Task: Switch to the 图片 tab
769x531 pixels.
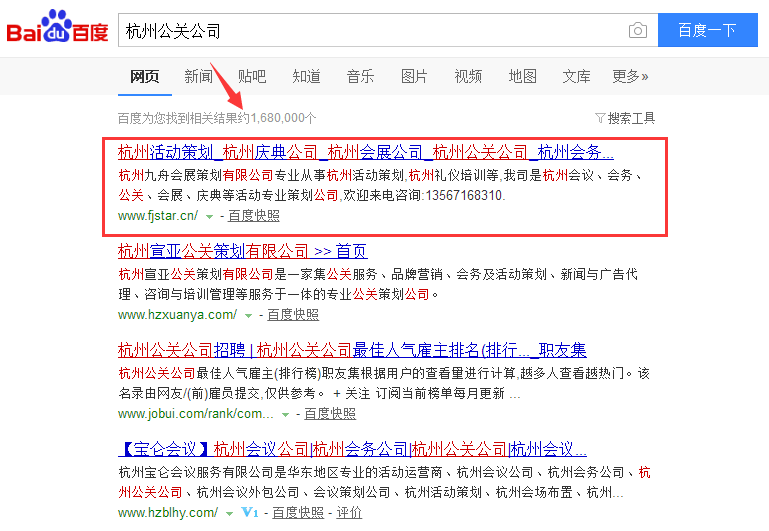Action: pos(414,76)
